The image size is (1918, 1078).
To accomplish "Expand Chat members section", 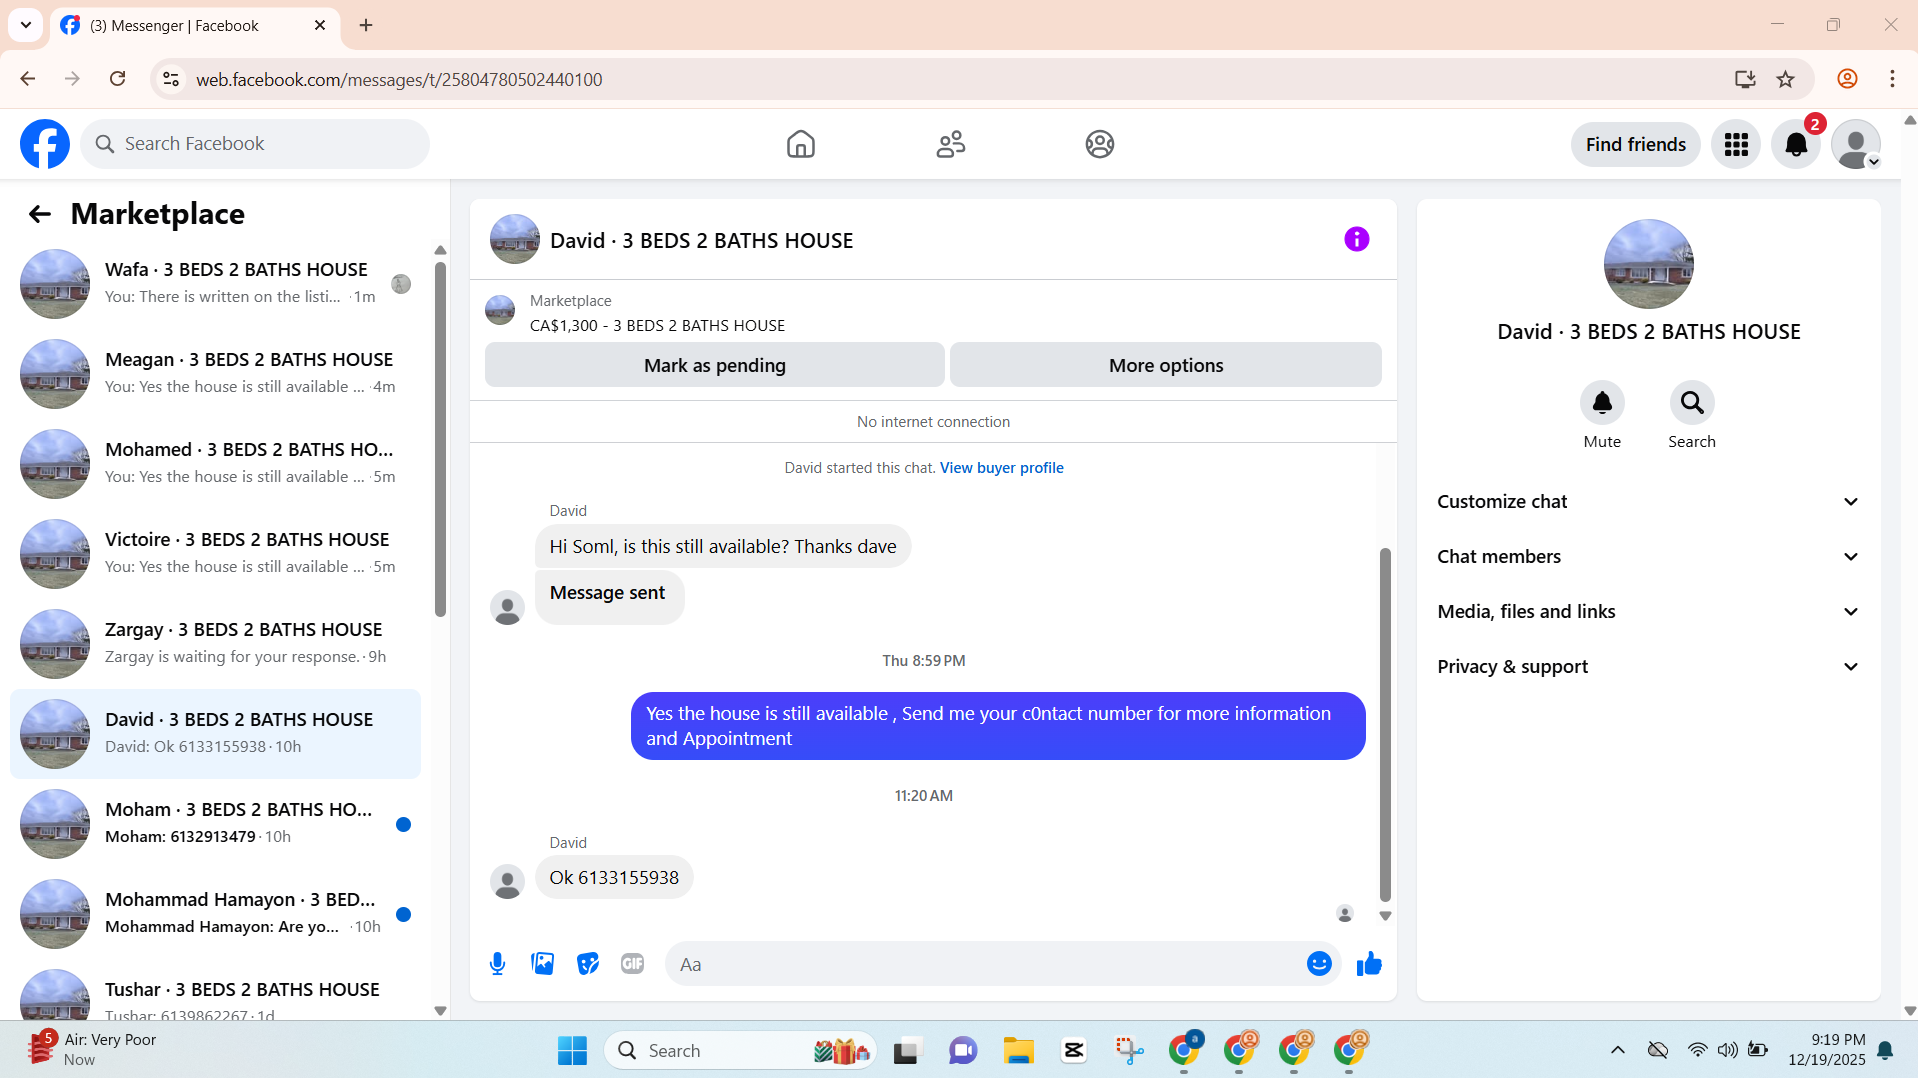I will (x=1648, y=557).
